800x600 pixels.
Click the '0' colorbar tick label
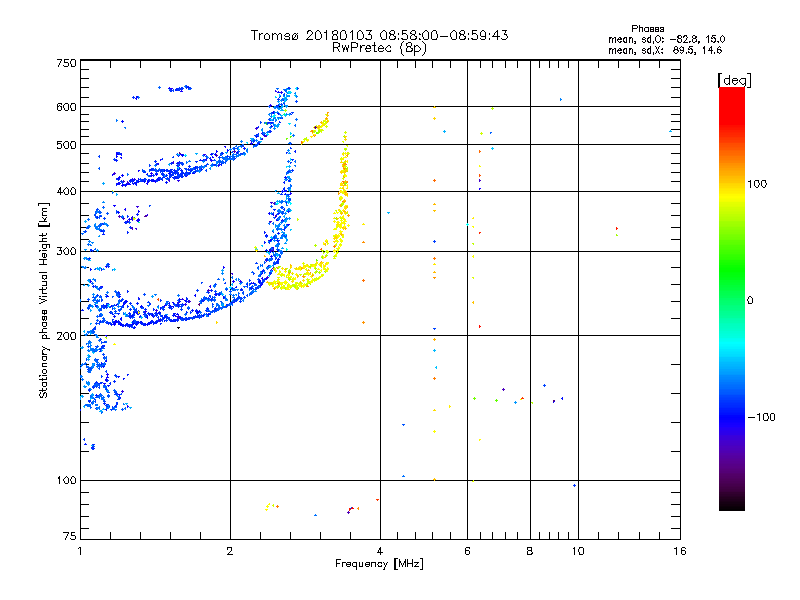point(750,300)
